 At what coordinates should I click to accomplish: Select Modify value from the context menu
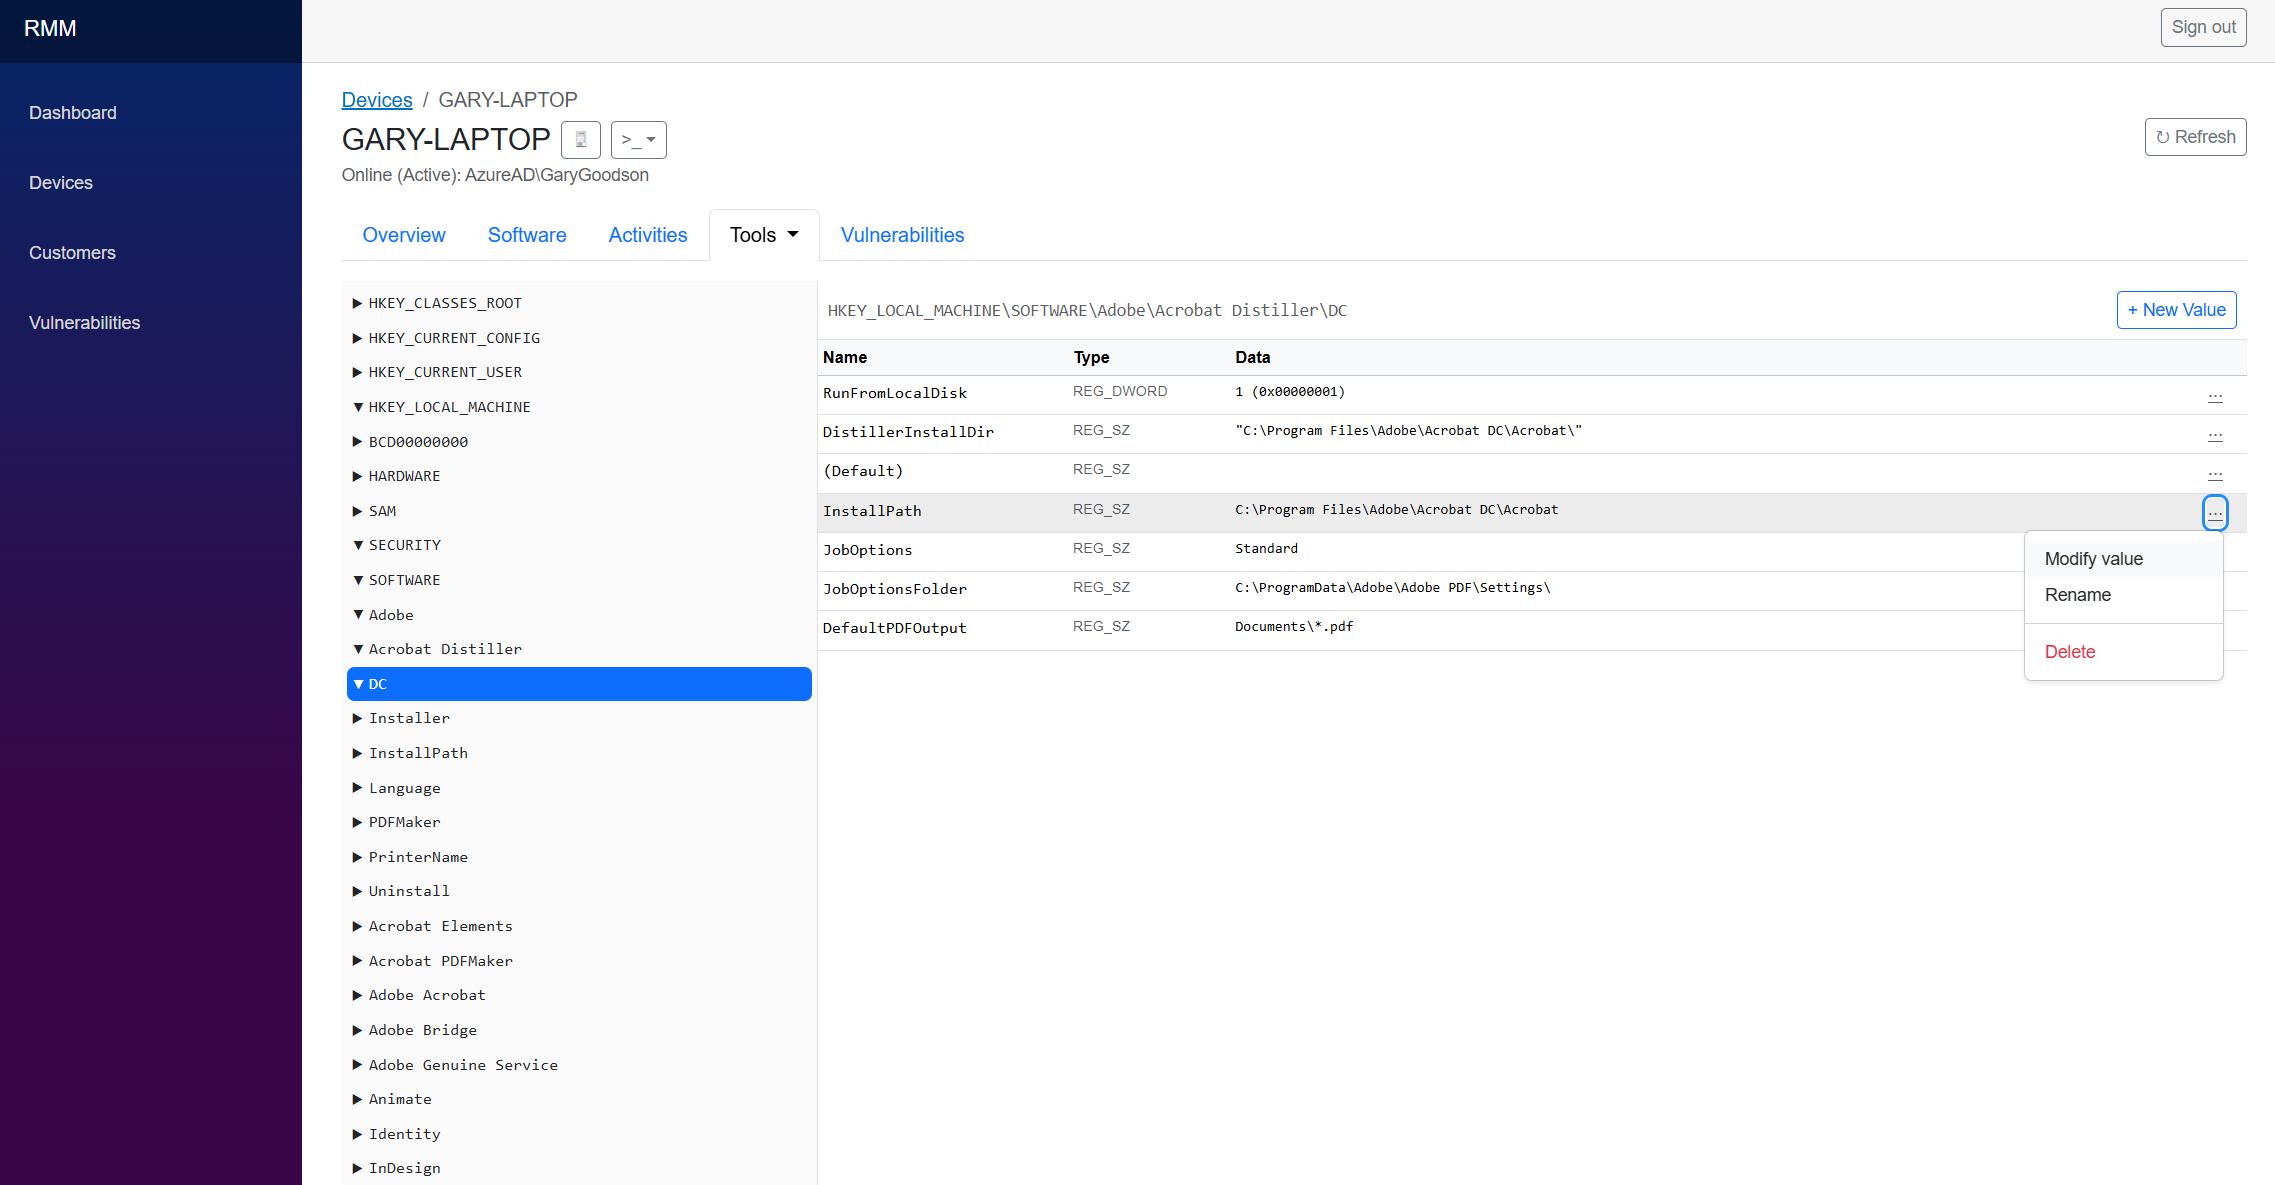(x=2093, y=559)
